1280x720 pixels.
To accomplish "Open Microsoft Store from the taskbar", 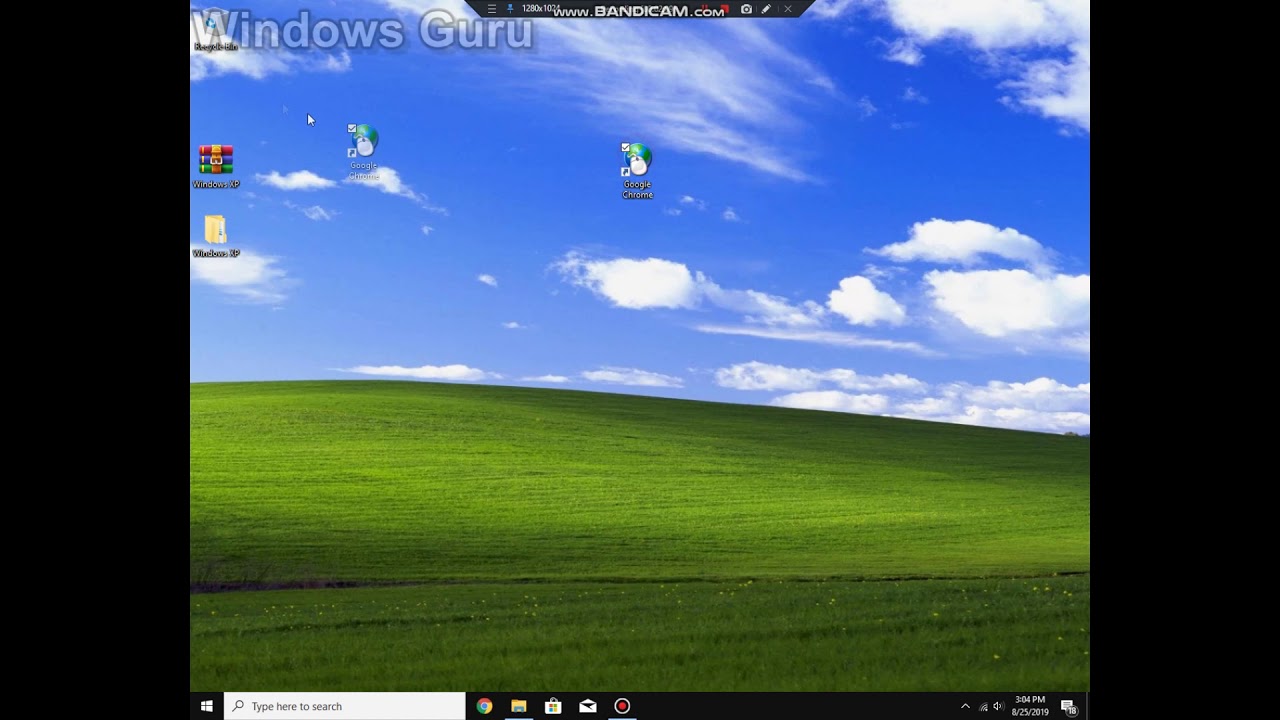I will pos(553,706).
